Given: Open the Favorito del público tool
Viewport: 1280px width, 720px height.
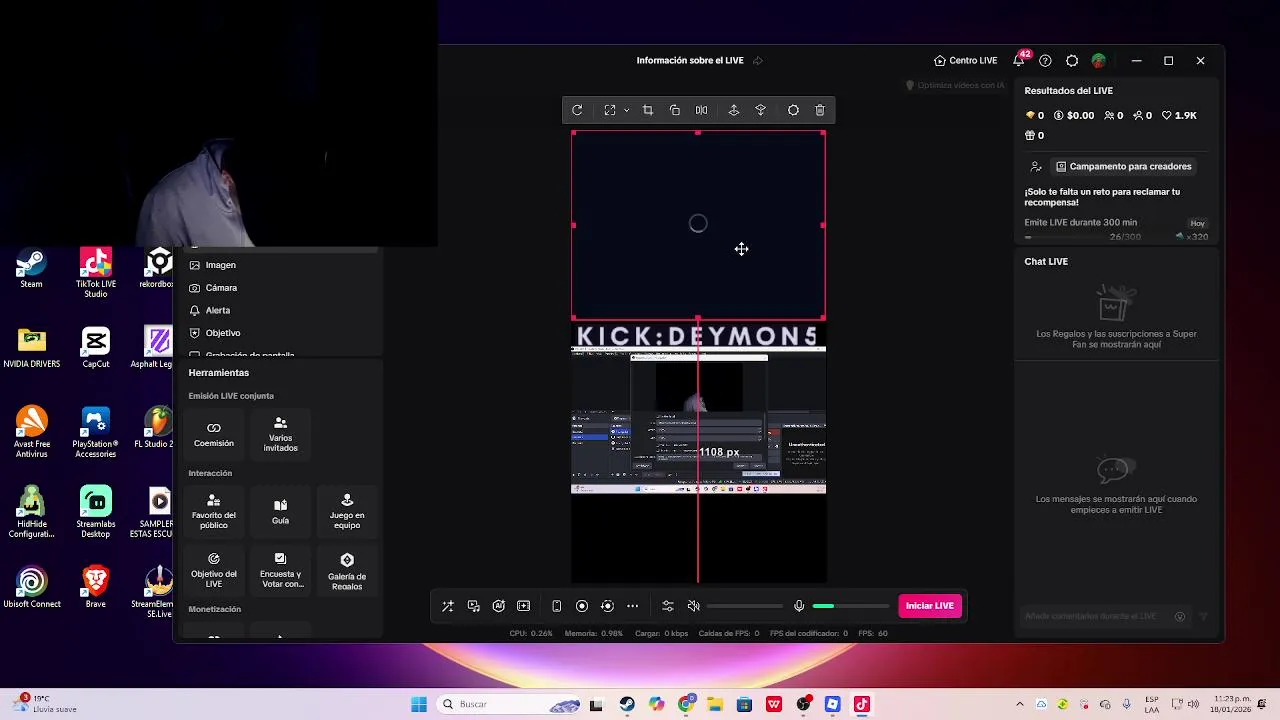Looking at the screenshot, I should pyautogui.click(x=214, y=511).
